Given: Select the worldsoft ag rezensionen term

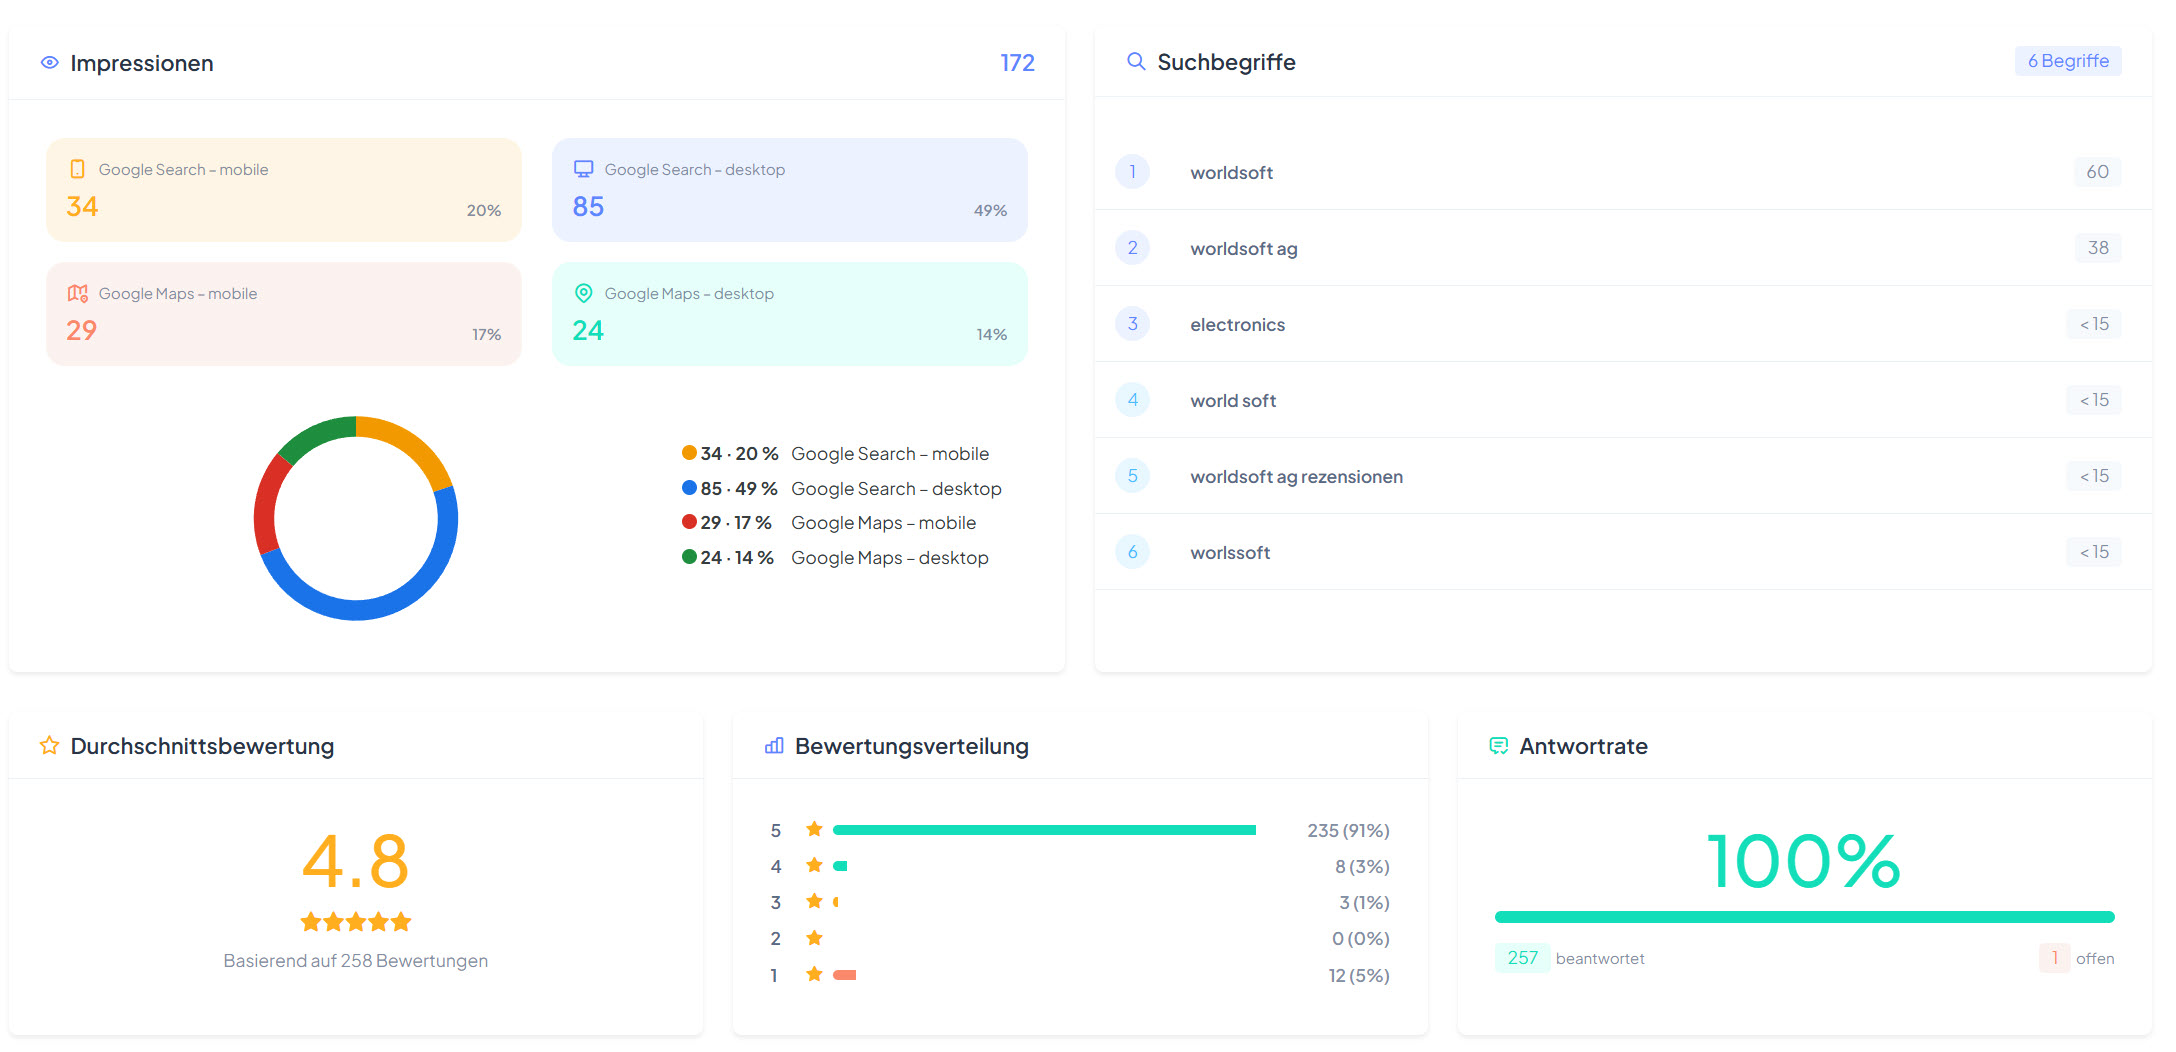Looking at the screenshot, I should (x=1296, y=476).
